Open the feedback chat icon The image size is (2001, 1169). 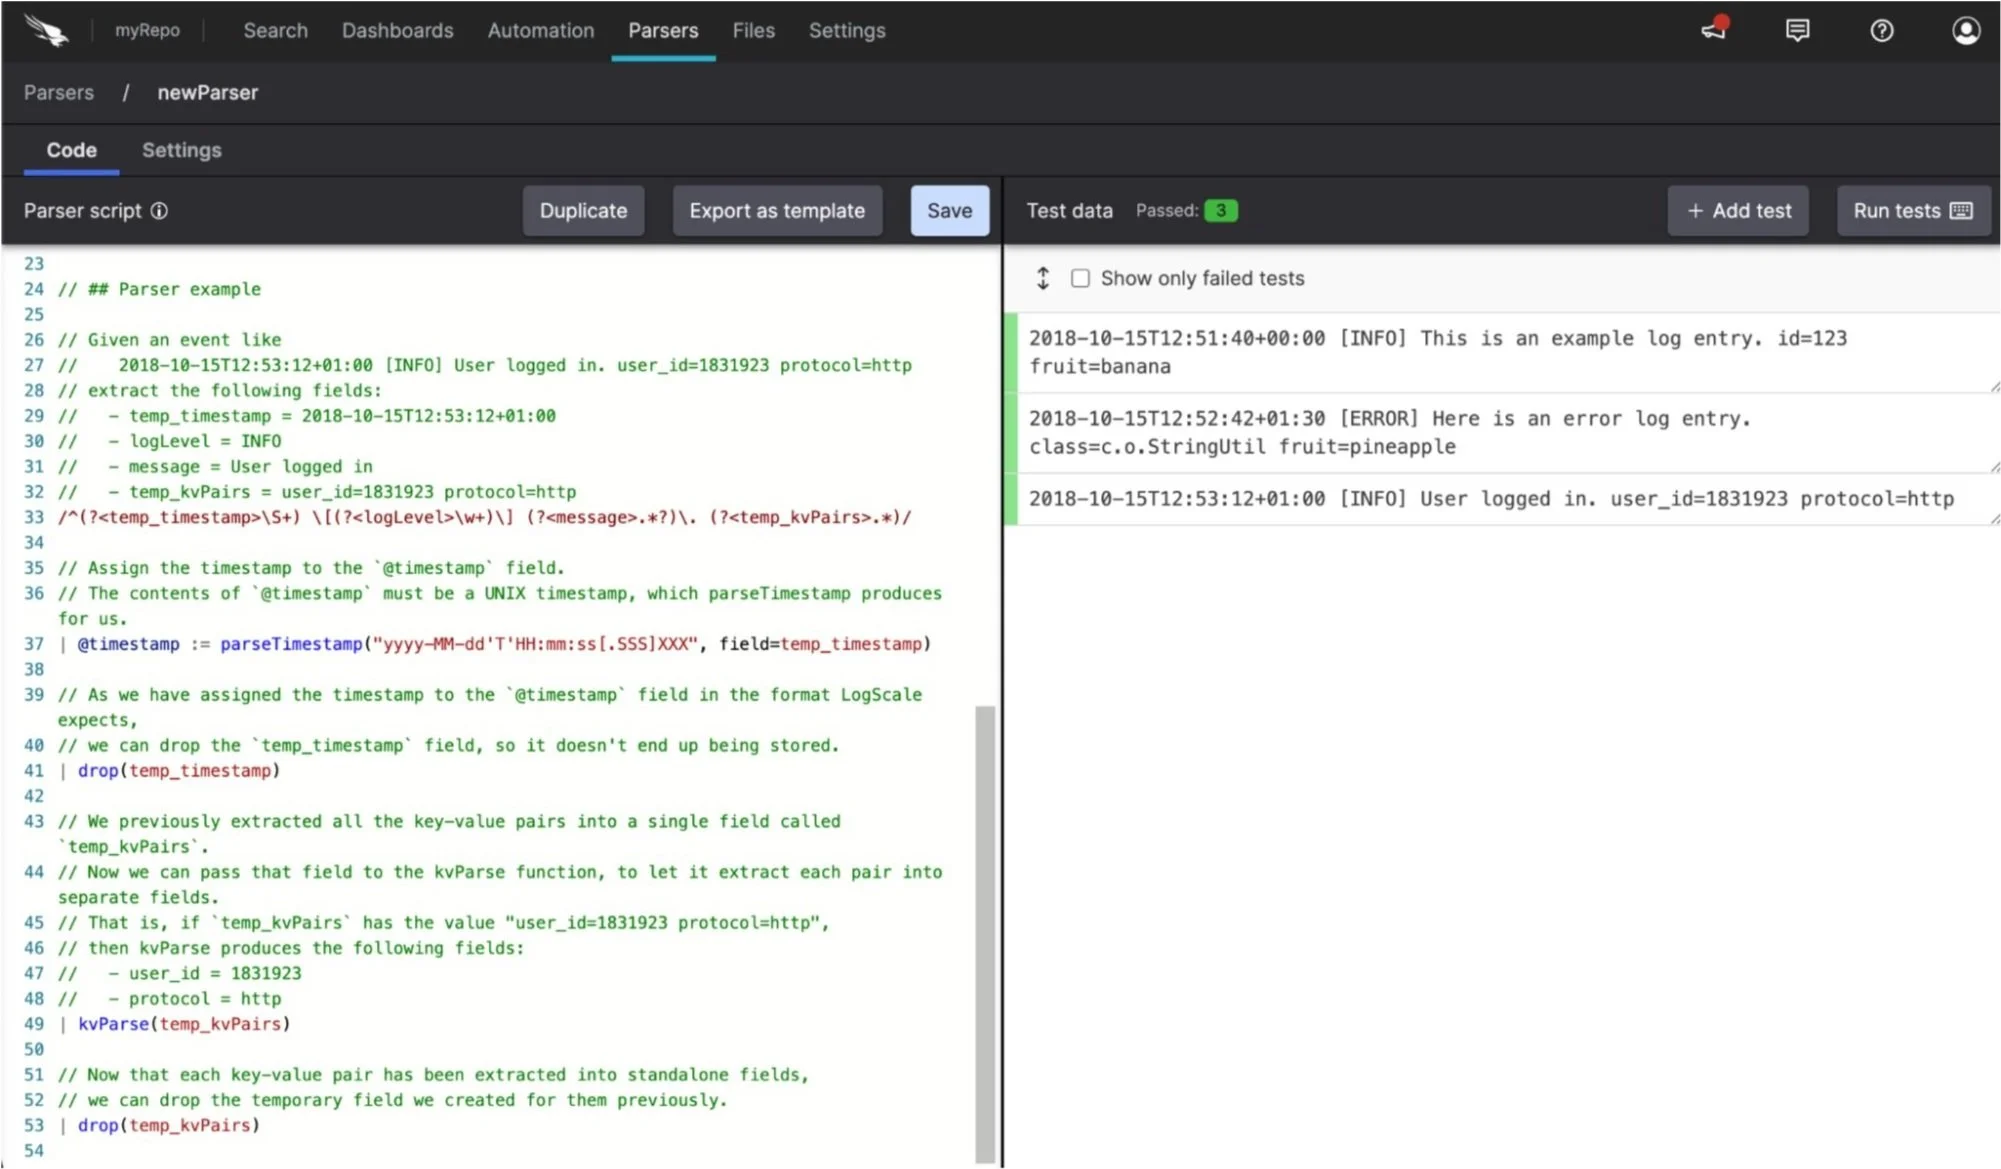(x=1797, y=30)
